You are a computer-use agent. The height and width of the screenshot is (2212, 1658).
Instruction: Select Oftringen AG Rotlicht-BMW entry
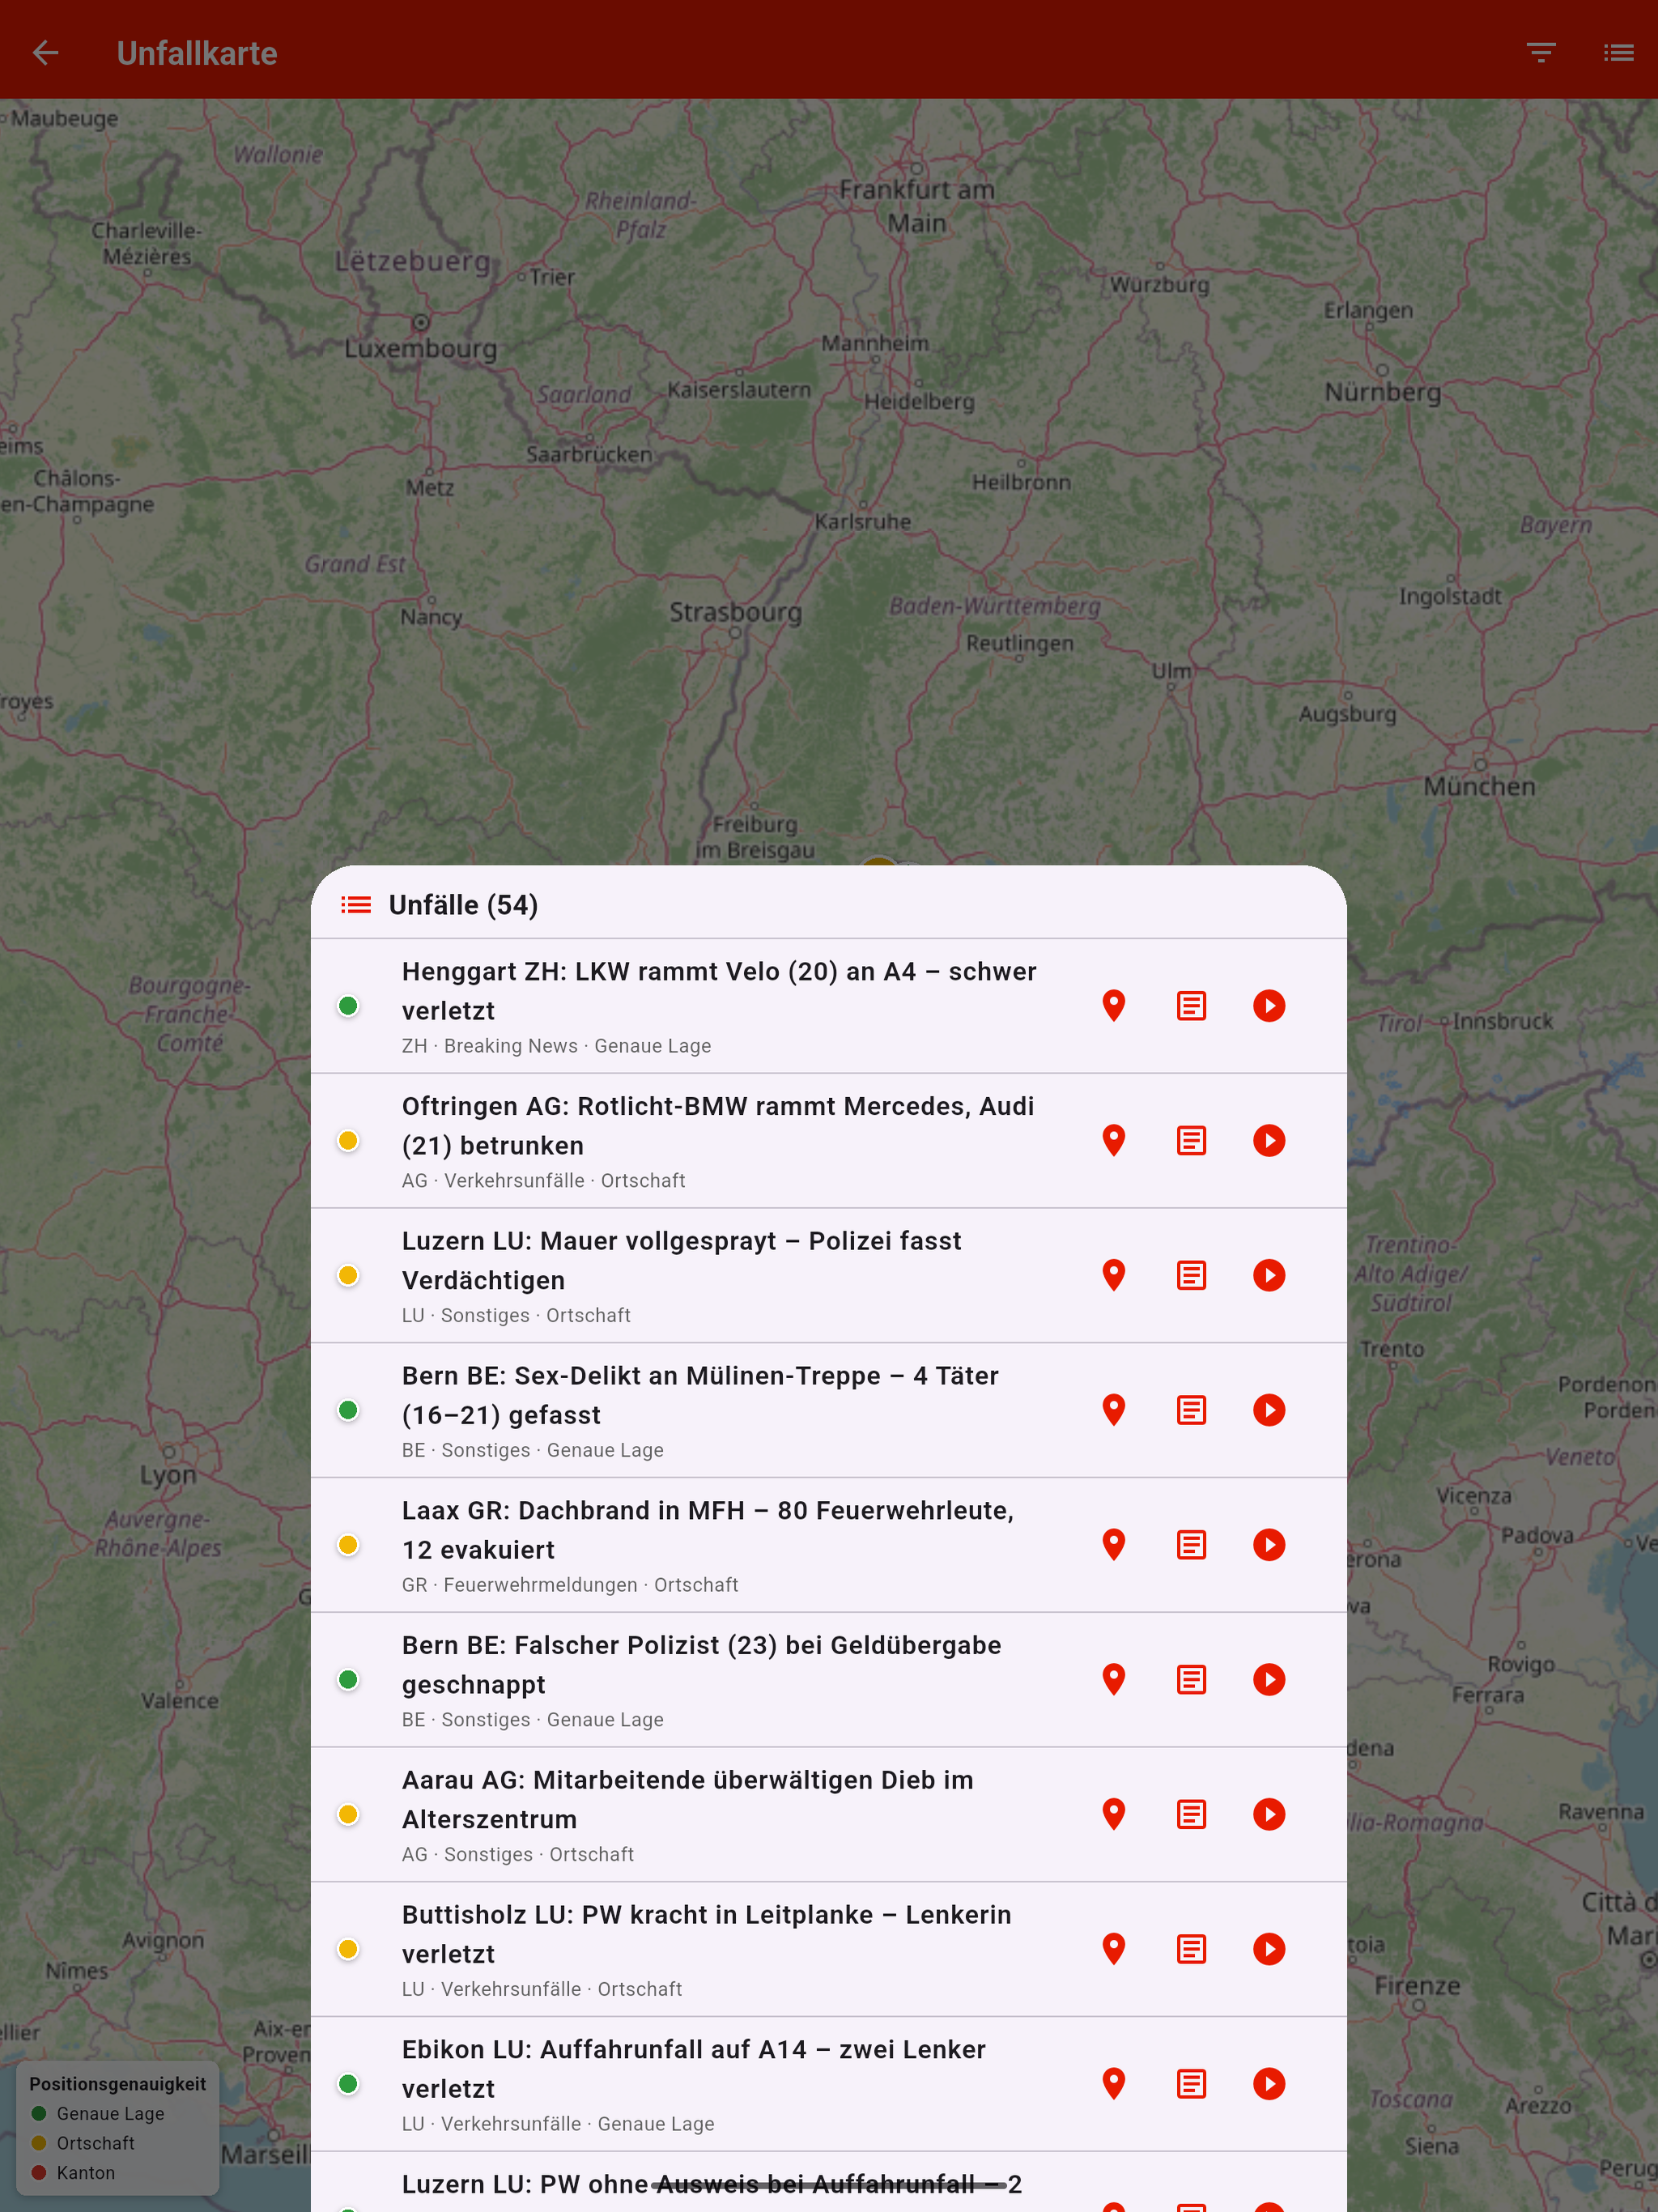click(x=828, y=1141)
